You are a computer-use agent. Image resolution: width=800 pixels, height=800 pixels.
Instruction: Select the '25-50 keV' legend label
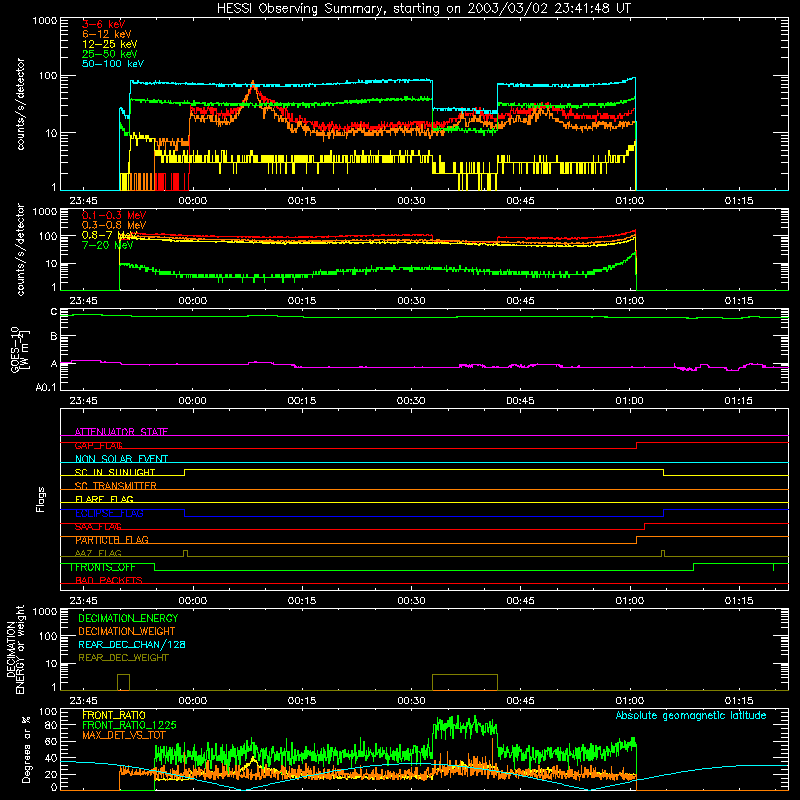[x=110, y=54]
